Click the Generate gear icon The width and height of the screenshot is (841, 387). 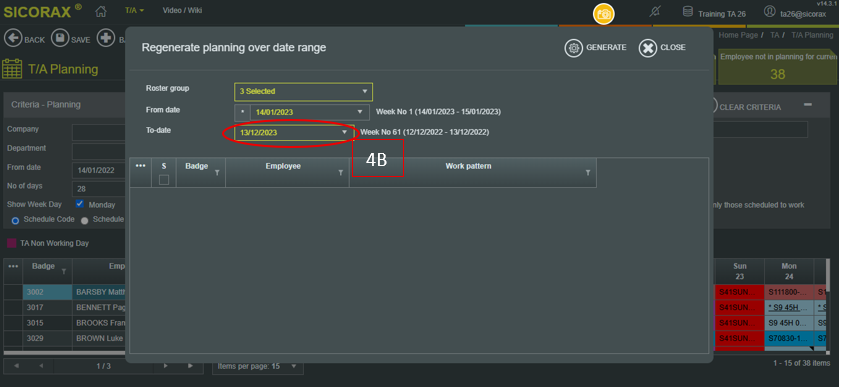coord(573,48)
